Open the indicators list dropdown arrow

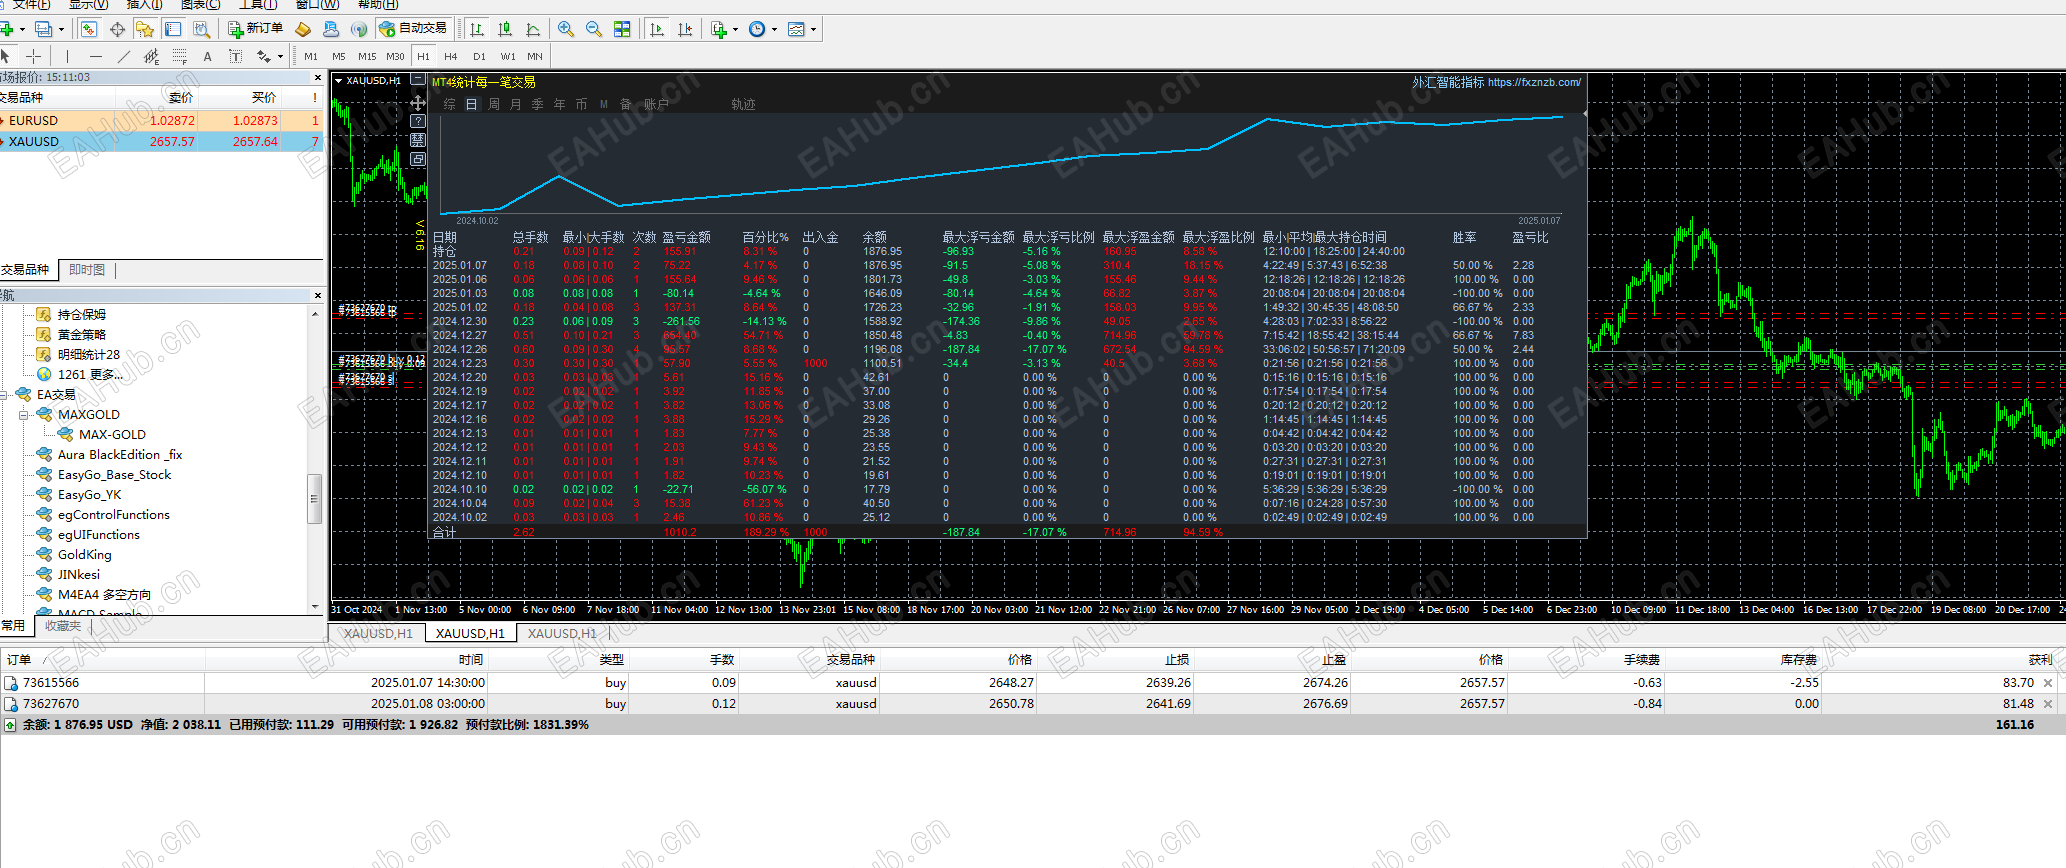pyautogui.click(x=735, y=29)
